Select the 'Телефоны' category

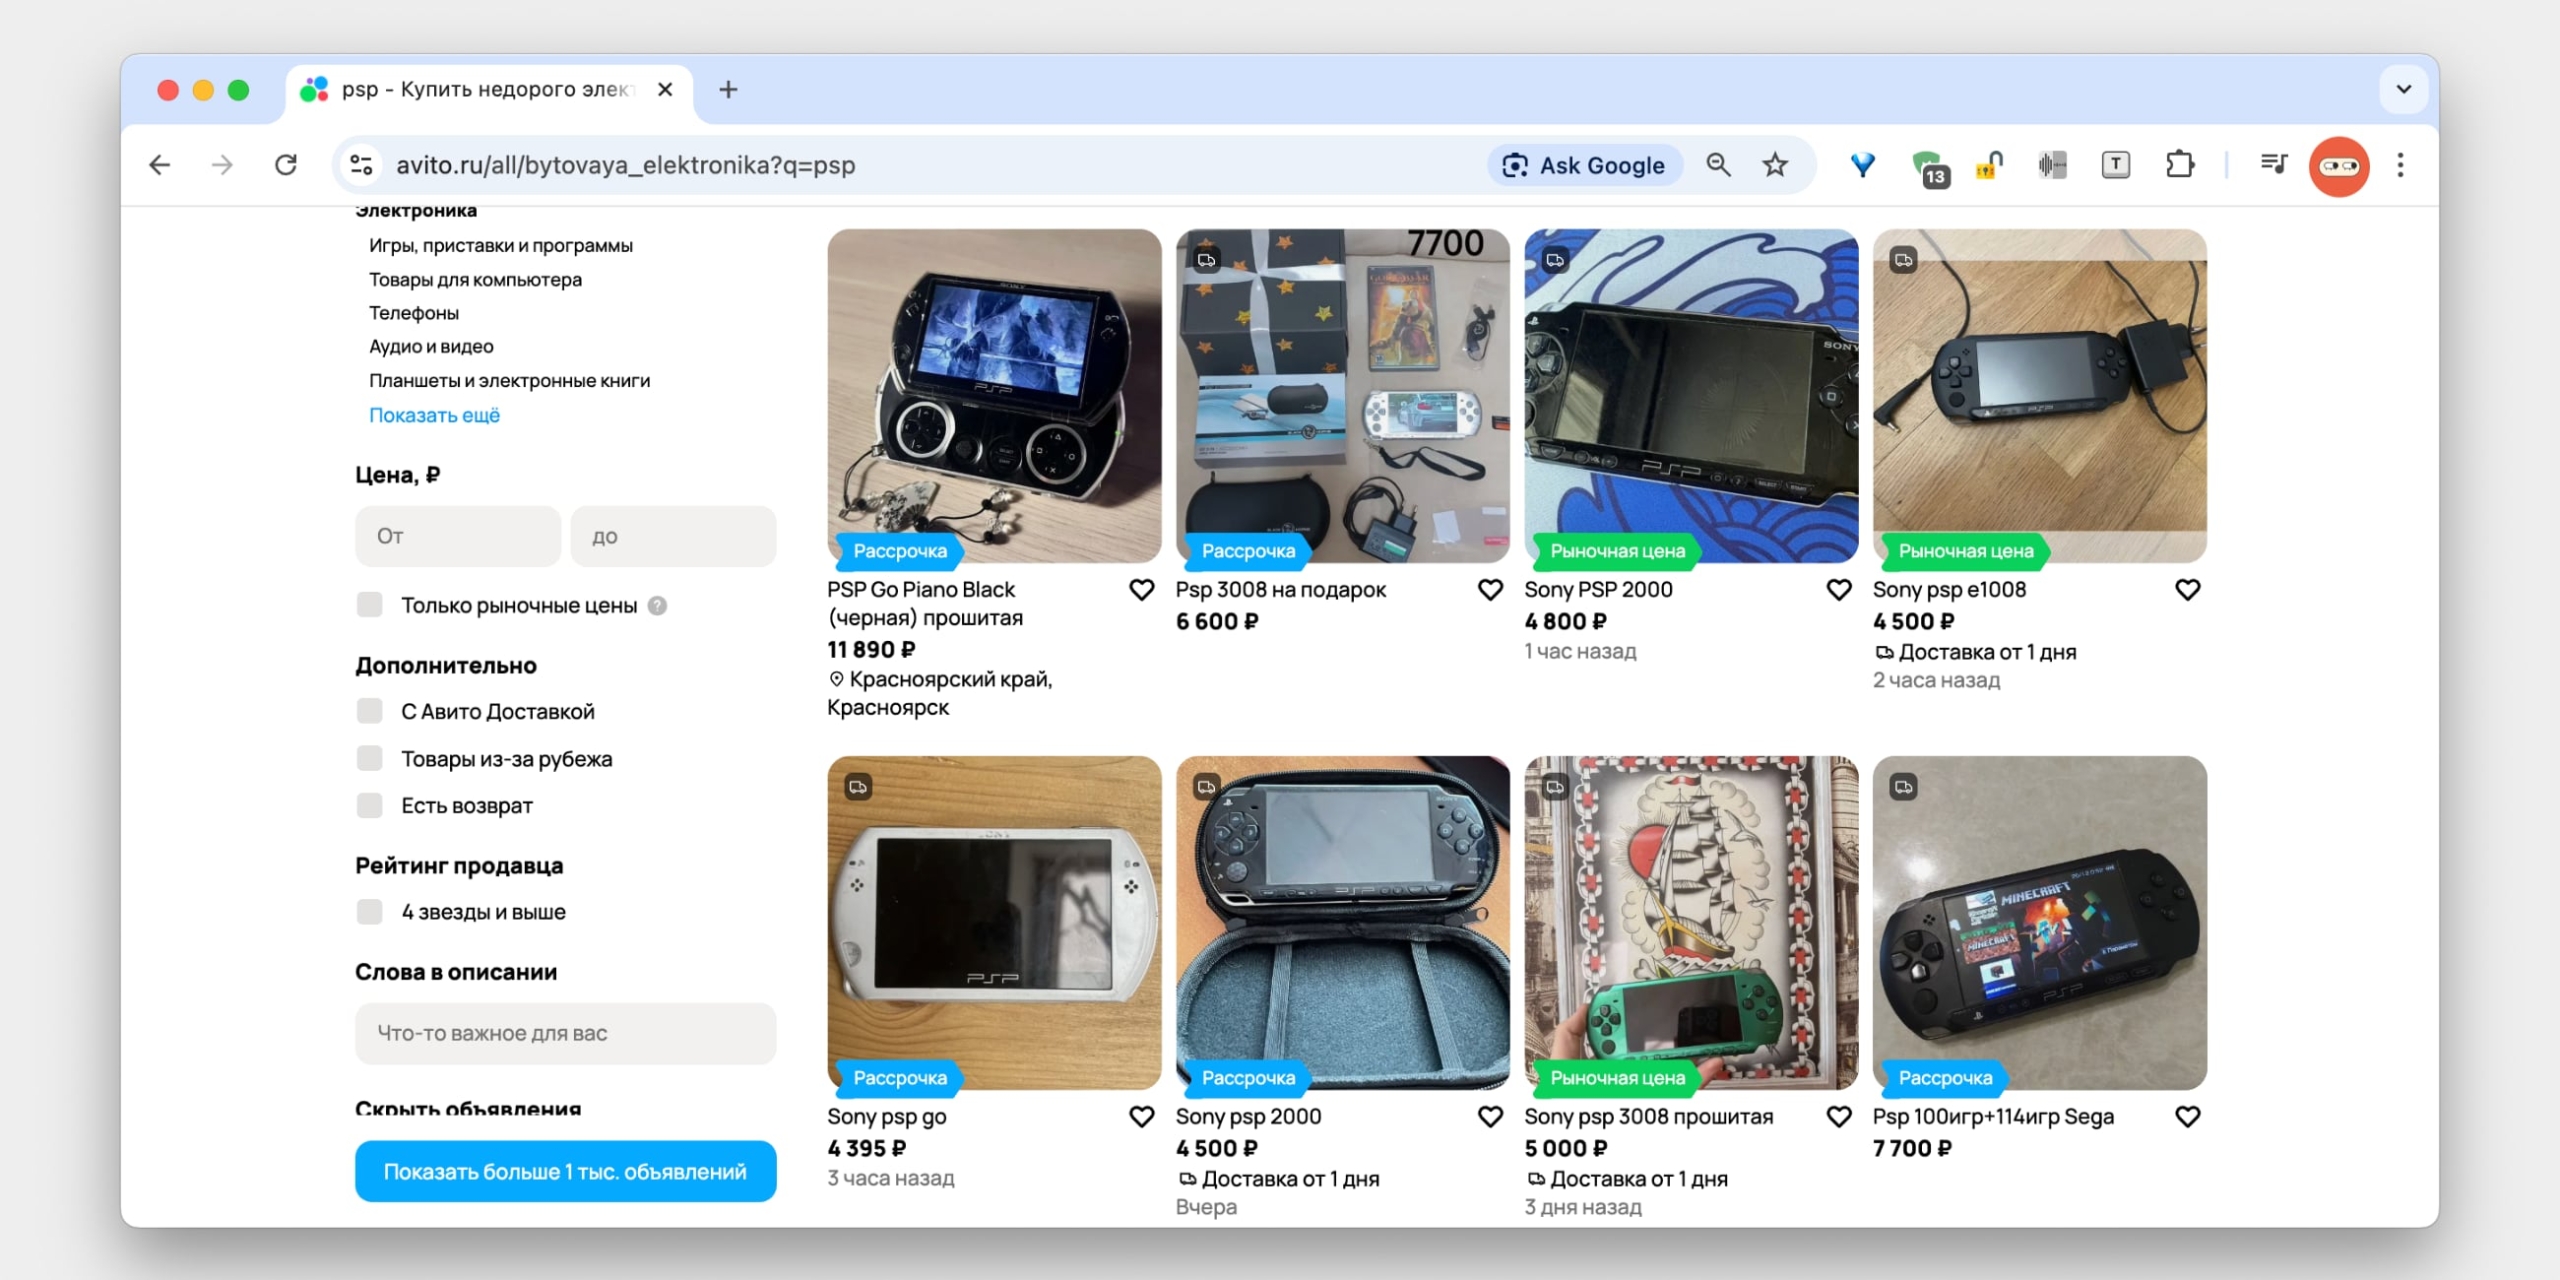point(414,313)
